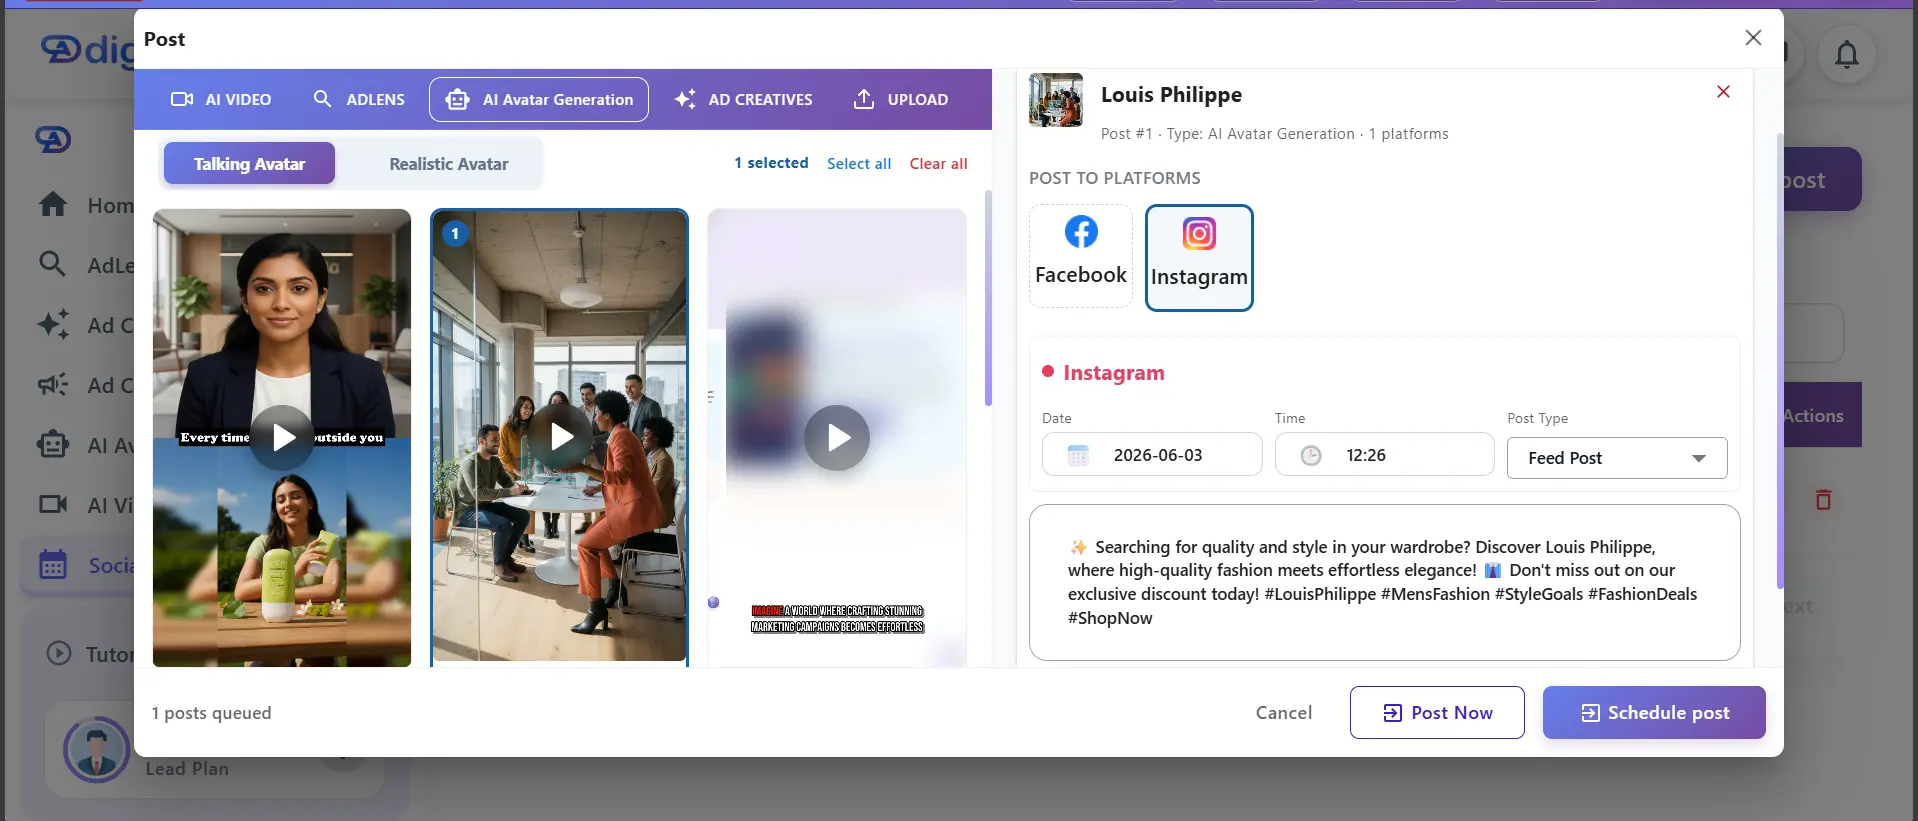Viewport: 1918px width, 821px height.
Task: Click the small D logo in sidebar
Action: [53, 139]
